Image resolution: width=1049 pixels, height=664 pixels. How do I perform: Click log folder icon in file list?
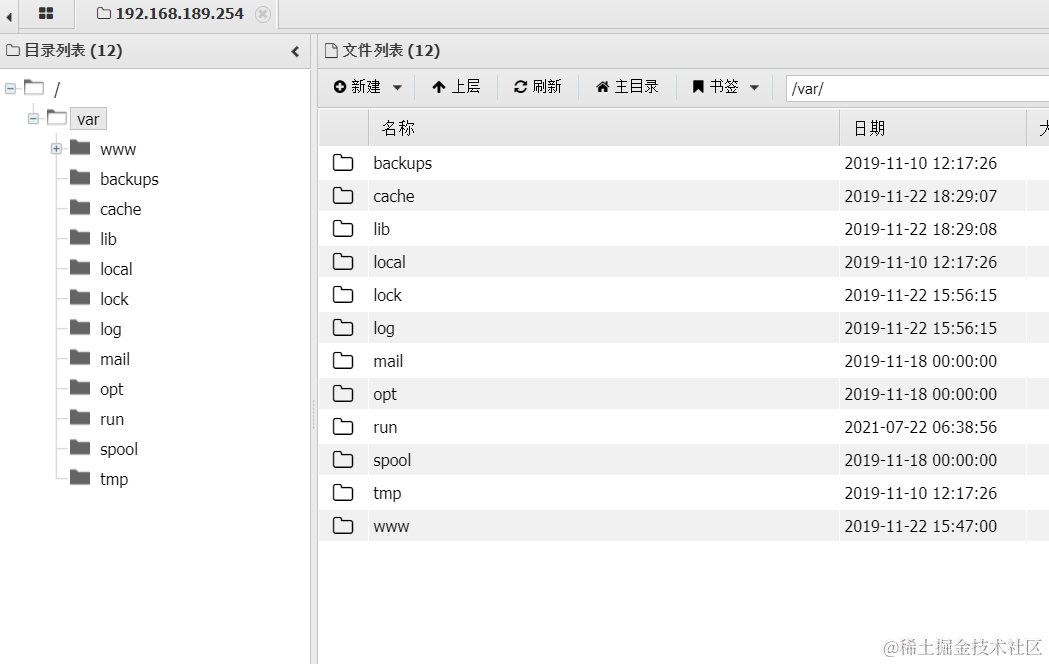(x=343, y=328)
